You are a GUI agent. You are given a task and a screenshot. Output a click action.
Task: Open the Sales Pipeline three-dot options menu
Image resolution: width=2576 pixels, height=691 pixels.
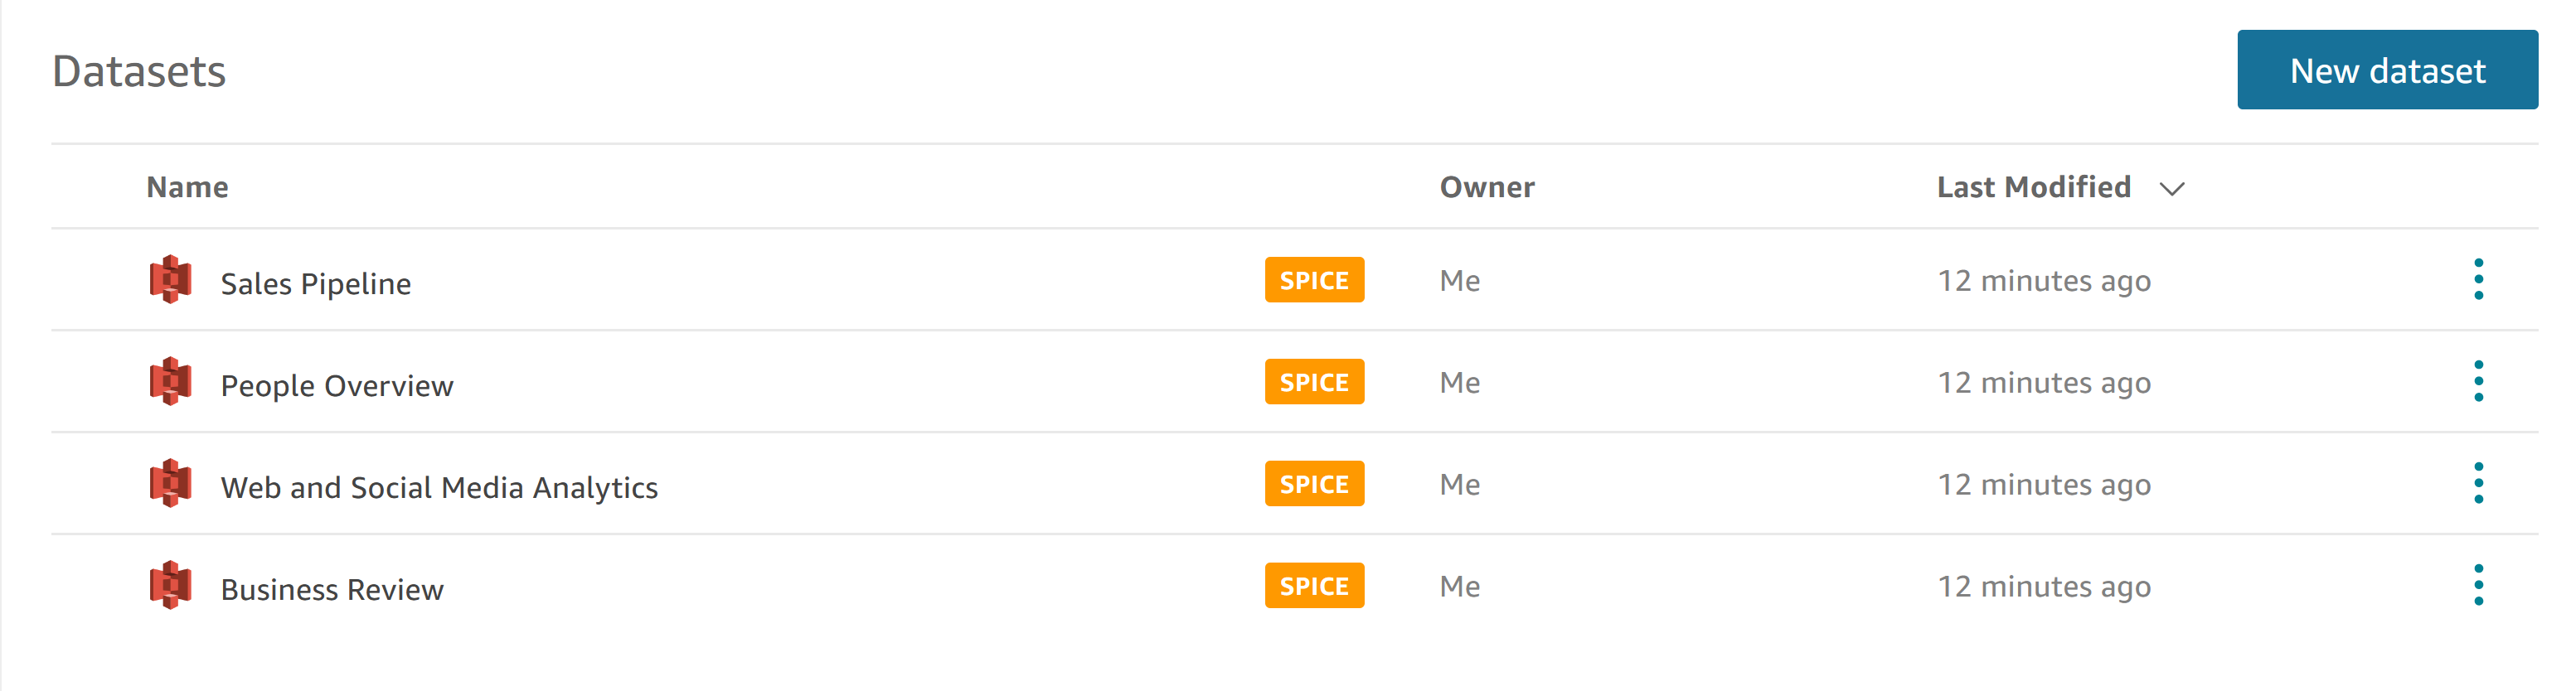coord(2478,280)
